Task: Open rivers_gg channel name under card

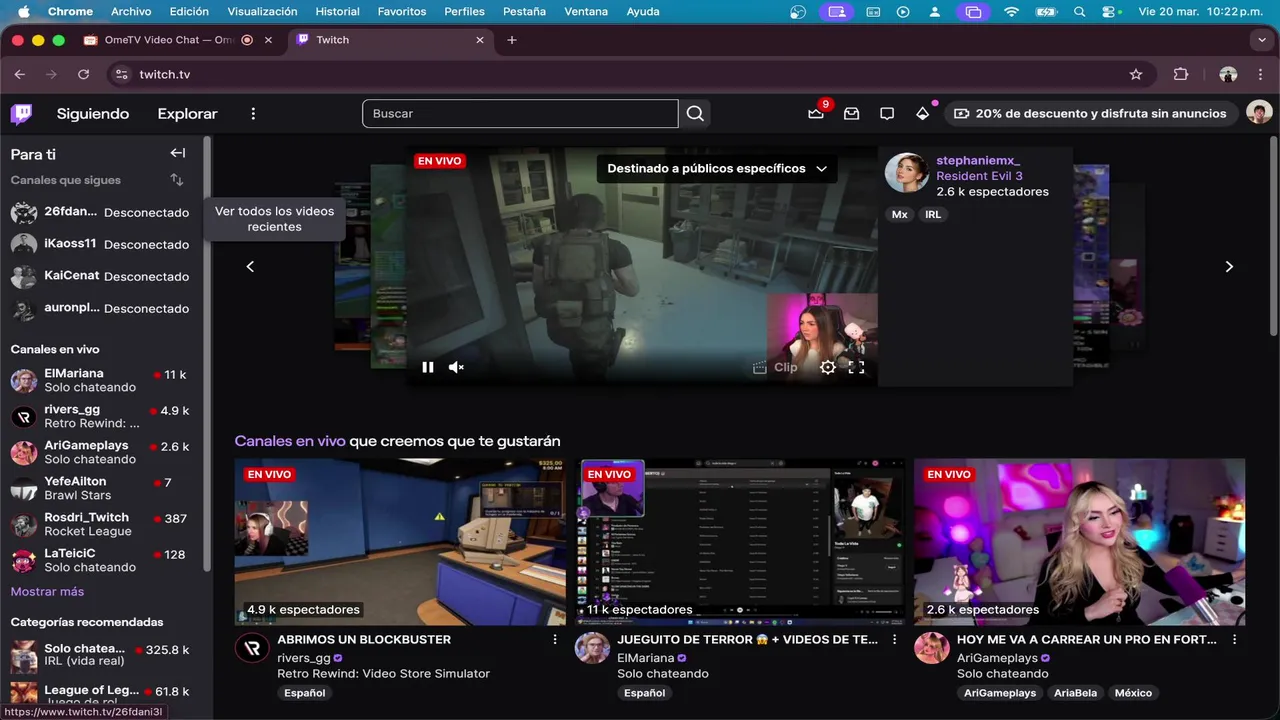Action: pos(304,658)
